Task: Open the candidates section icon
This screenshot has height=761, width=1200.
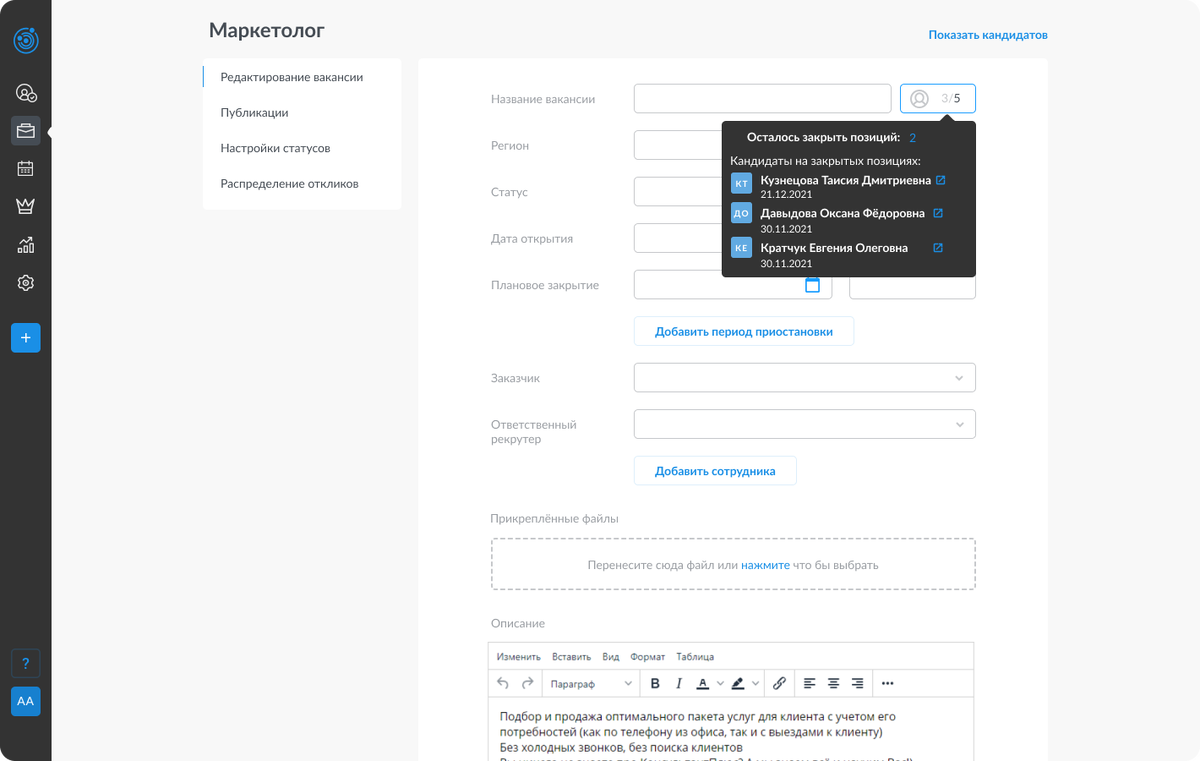Action: [x=26, y=93]
